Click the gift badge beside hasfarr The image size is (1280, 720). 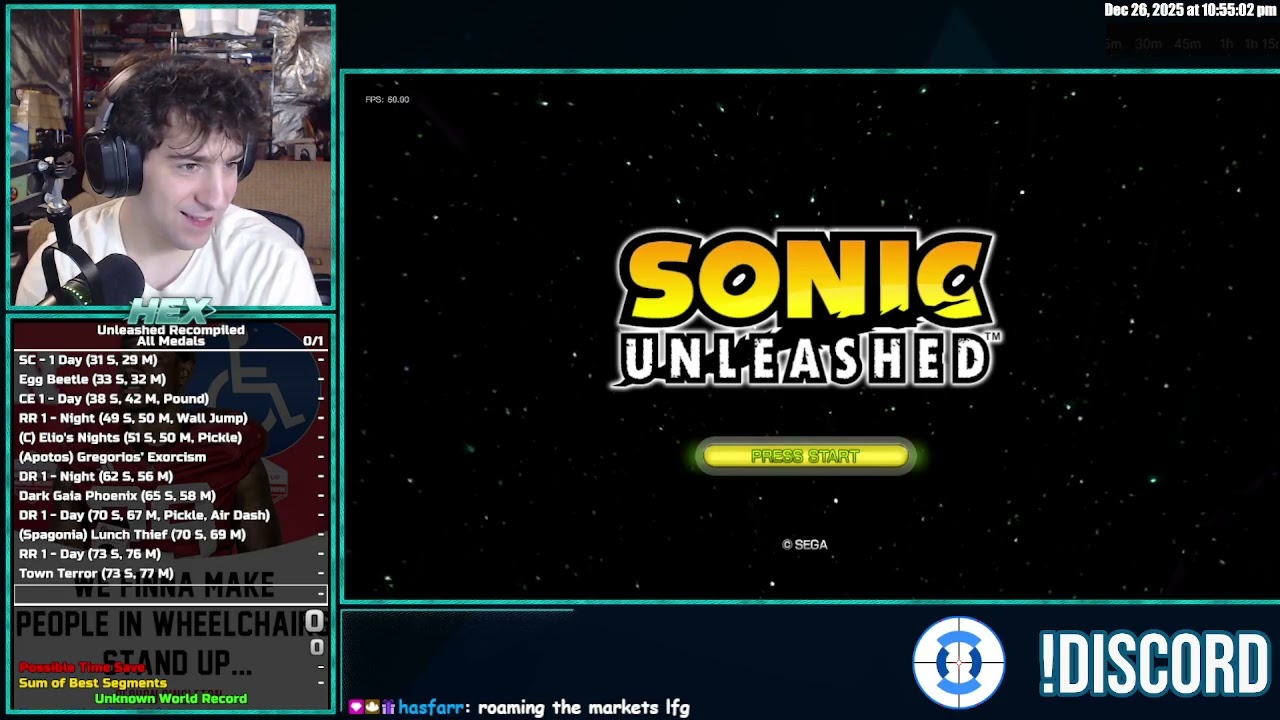[x=388, y=707]
